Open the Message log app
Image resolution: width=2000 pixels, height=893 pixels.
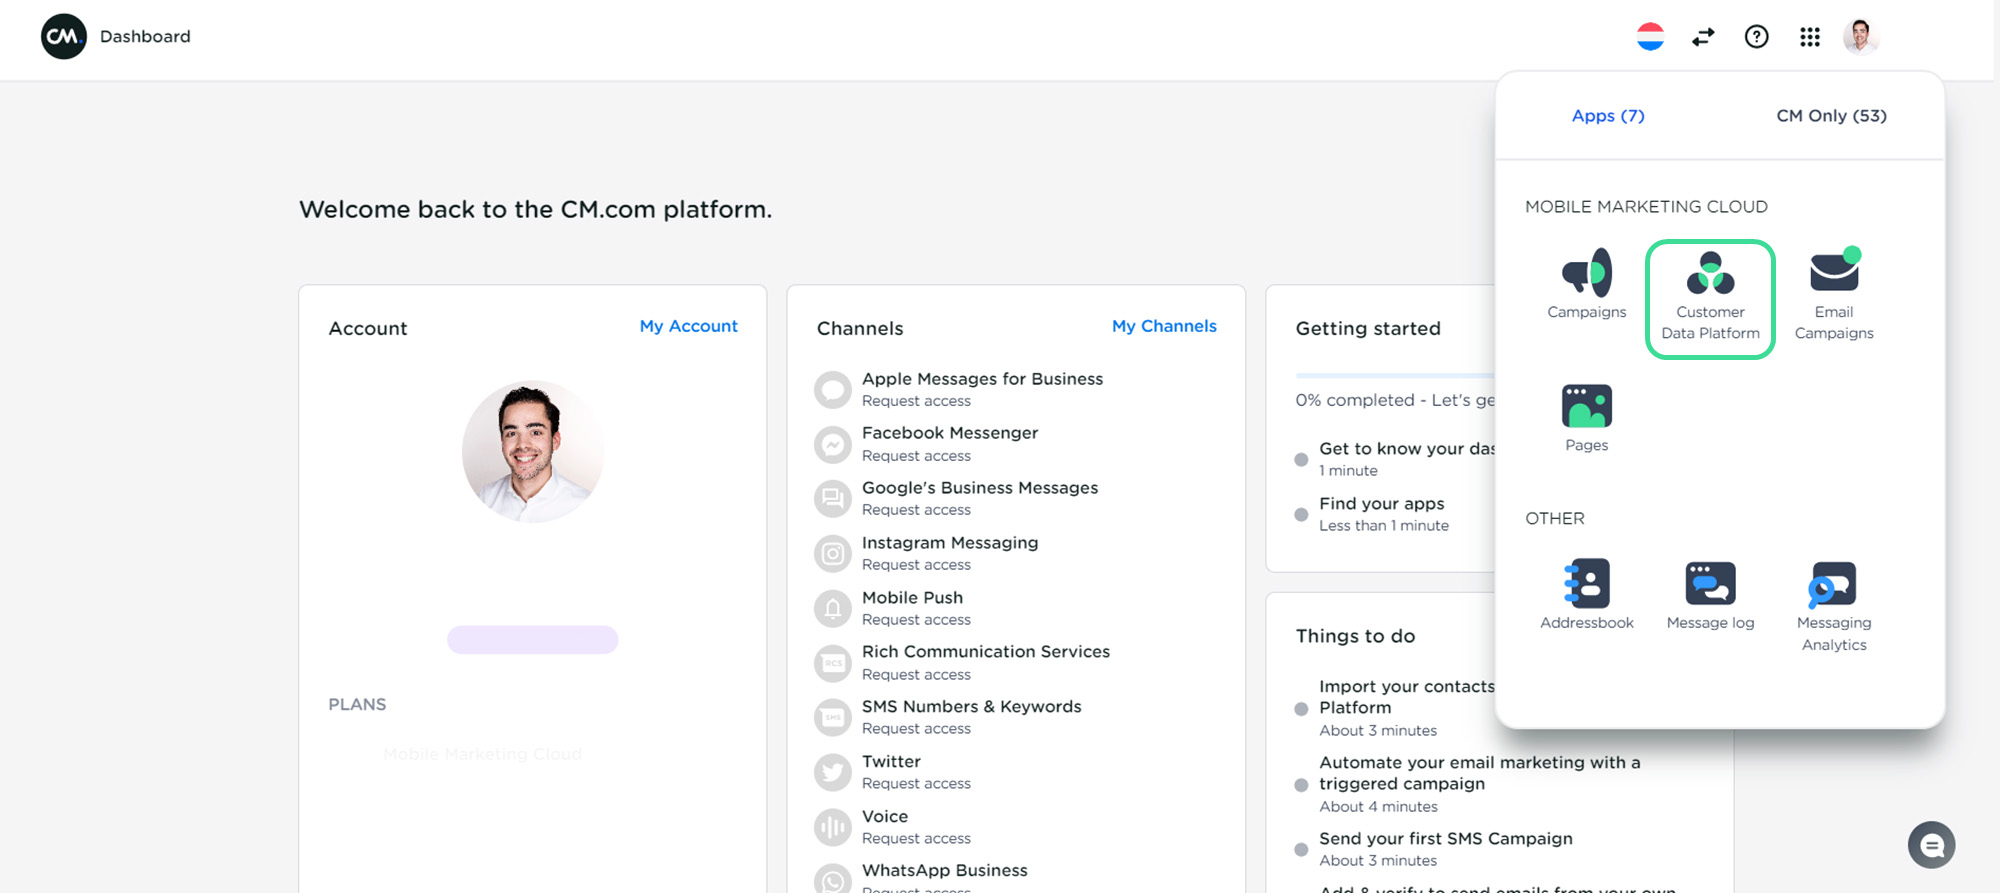click(x=1710, y=595)
